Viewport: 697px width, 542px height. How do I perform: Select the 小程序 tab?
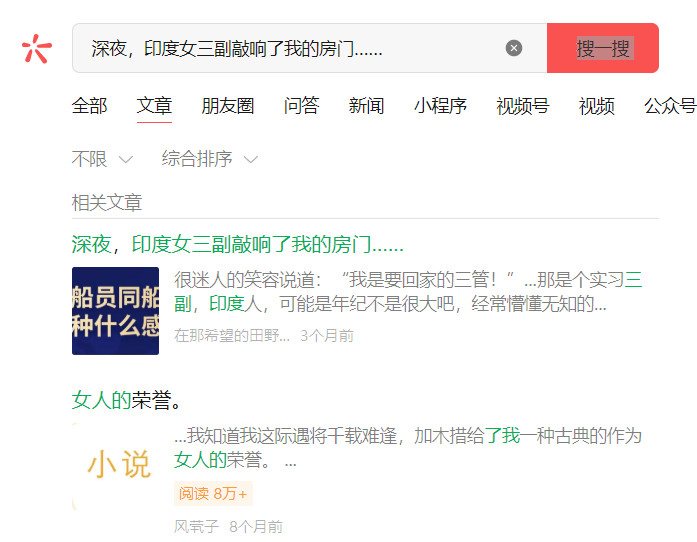point(440,106)
